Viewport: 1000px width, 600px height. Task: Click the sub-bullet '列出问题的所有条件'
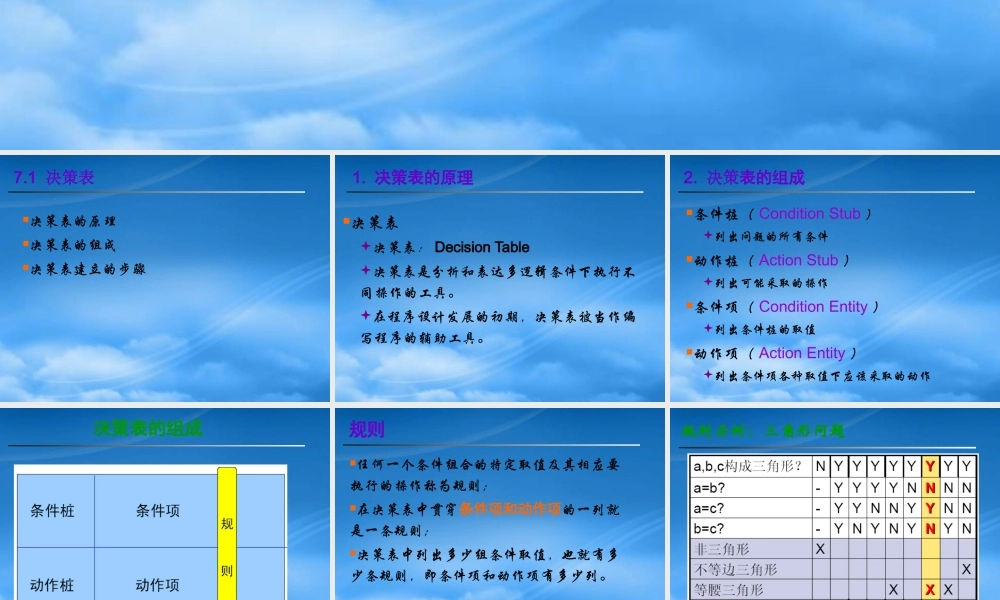771,237
